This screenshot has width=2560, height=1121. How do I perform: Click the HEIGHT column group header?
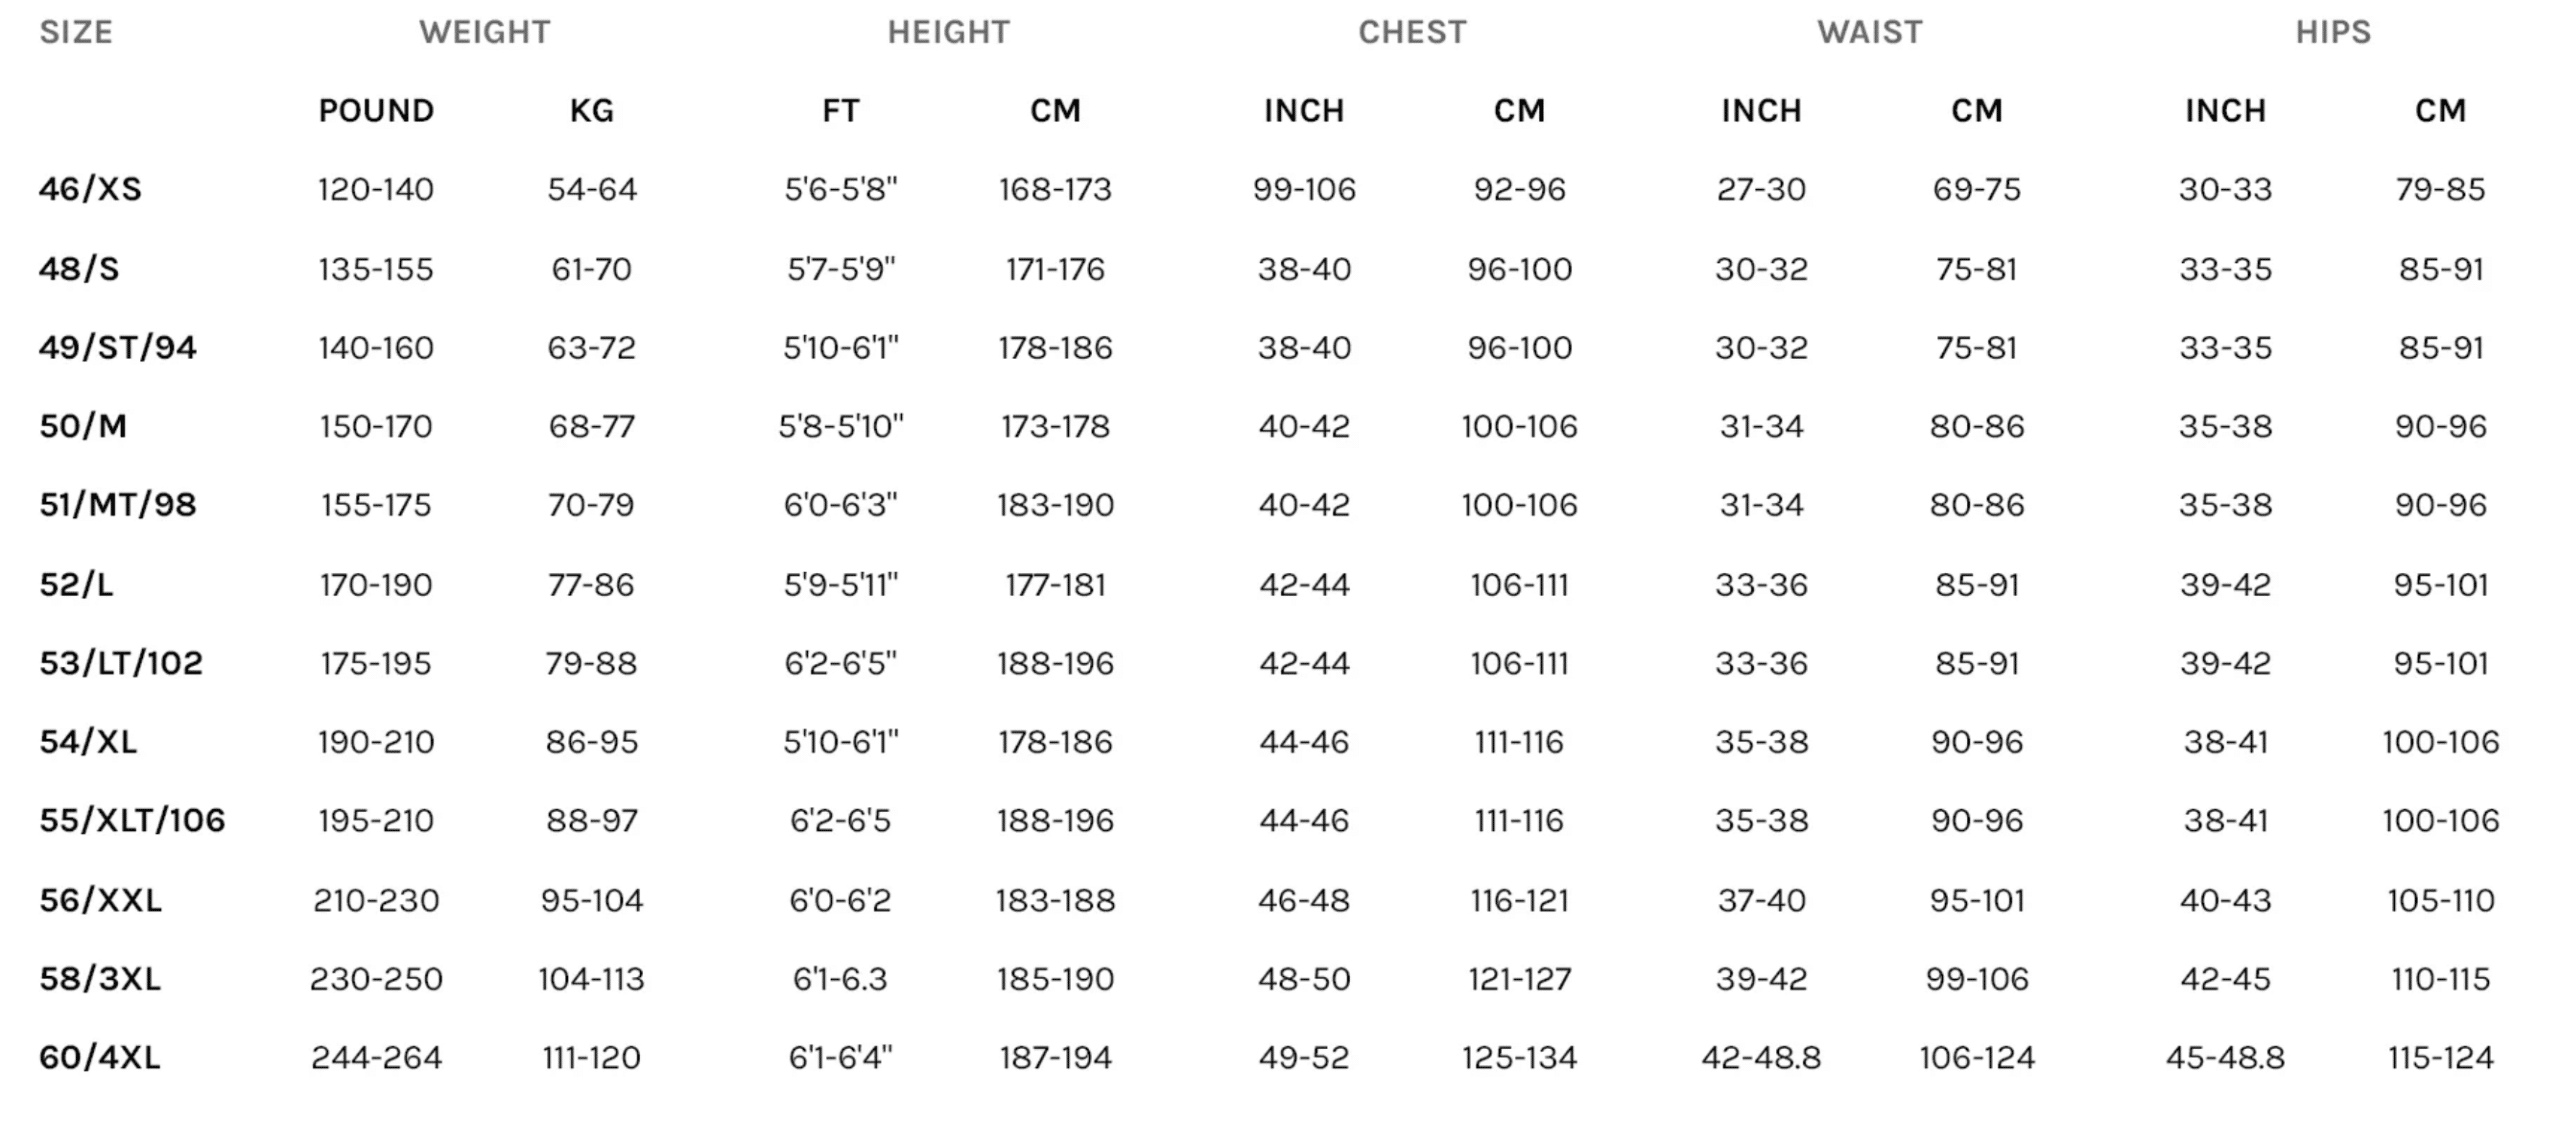[x=948, y=32]
